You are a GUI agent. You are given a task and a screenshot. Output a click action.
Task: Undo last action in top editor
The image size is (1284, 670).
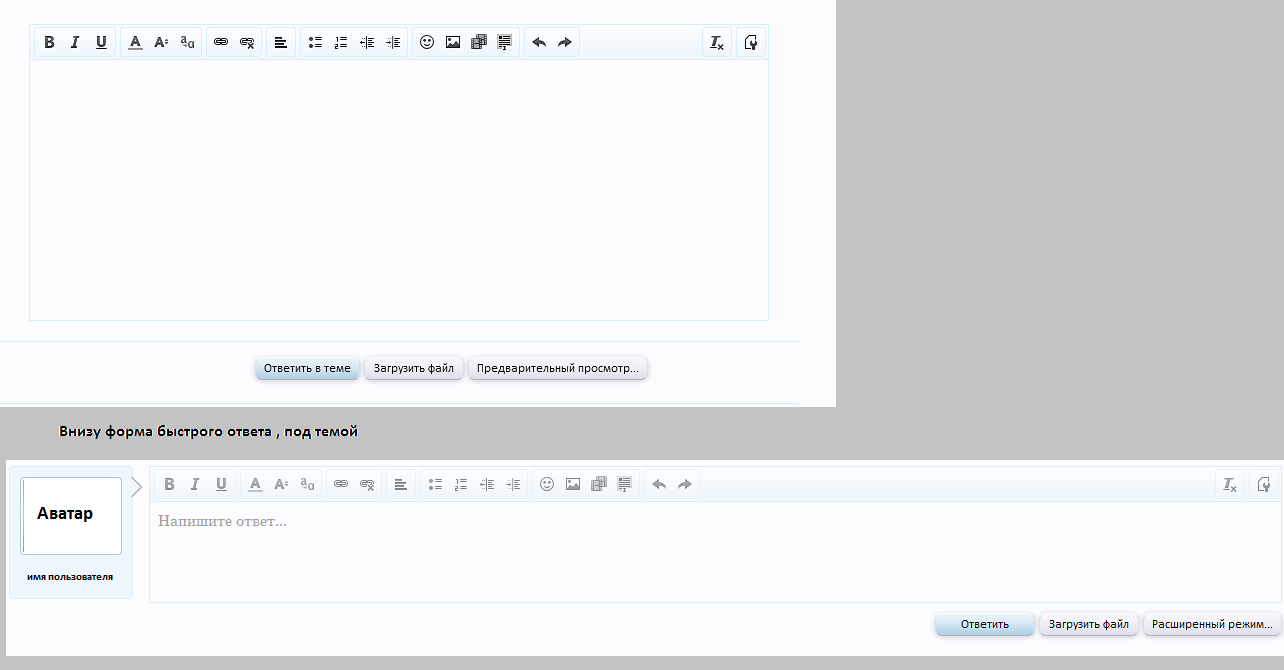(x=539, y=42)
